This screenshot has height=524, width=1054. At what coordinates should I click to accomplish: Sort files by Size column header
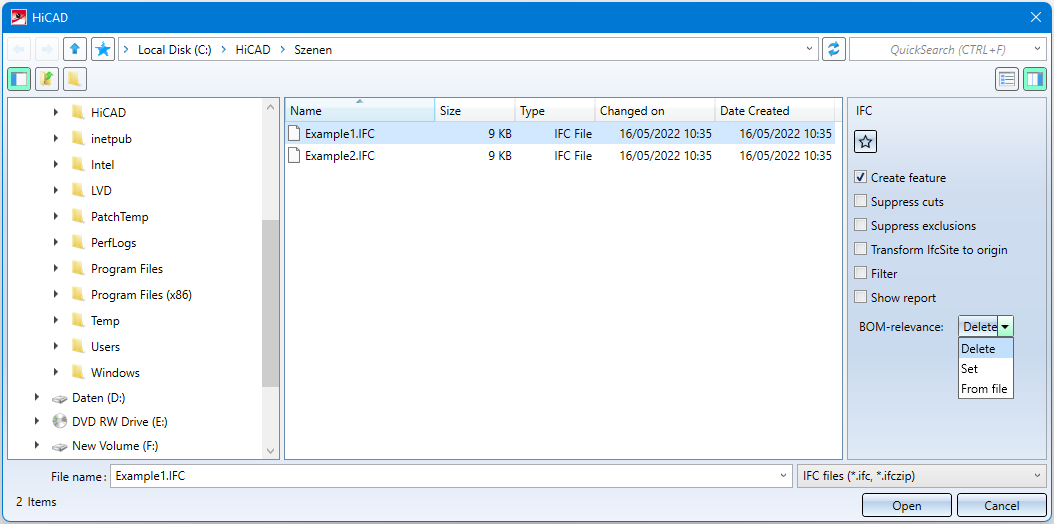pos(475,111)
